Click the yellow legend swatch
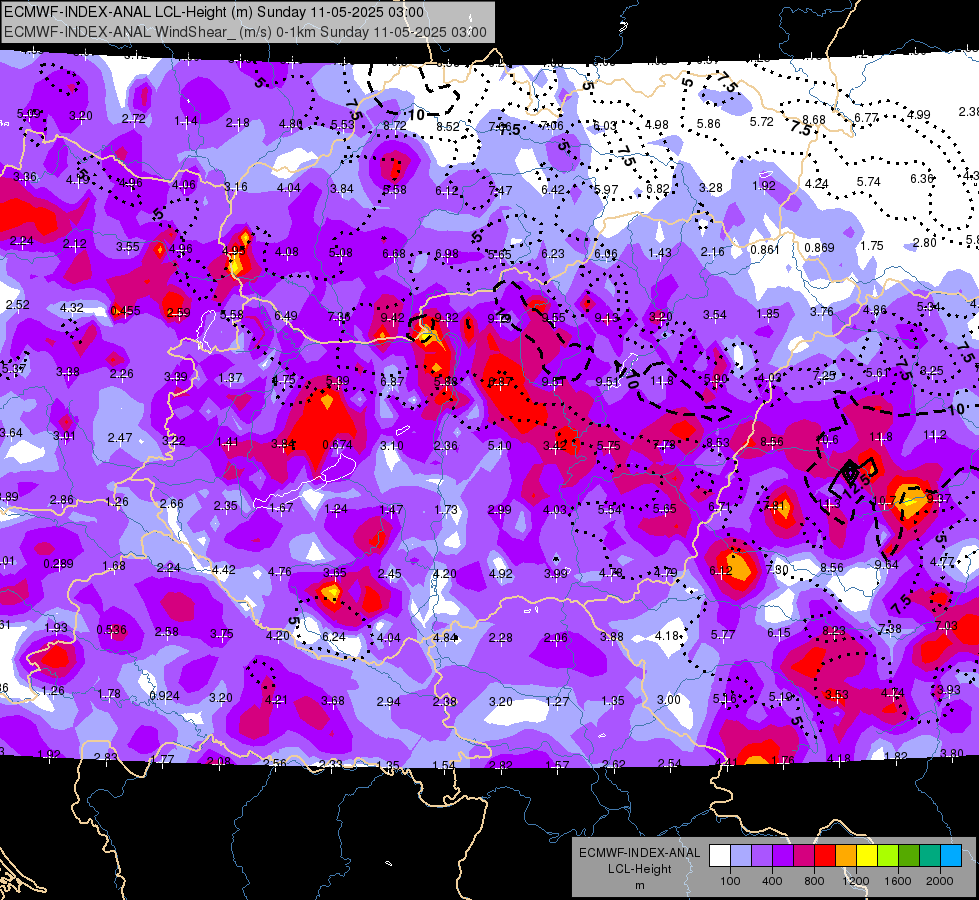 coord(867,856)
